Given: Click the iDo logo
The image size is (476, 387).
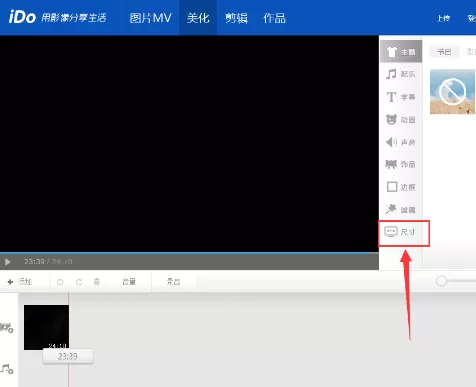Looking at the screenshot, I should click(x=22, y=17).
